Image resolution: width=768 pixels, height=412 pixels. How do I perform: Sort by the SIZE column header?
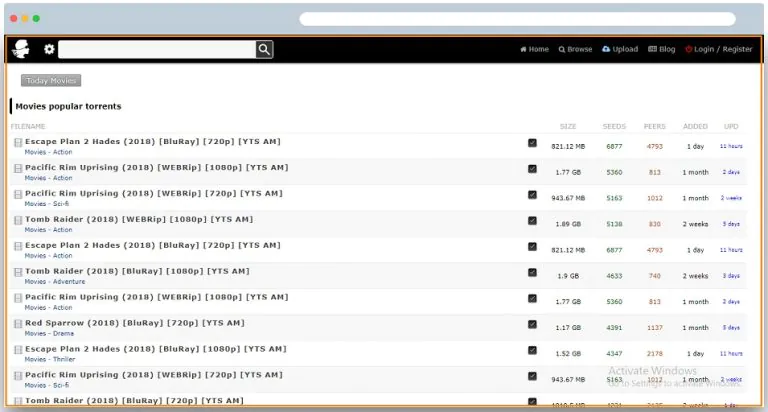tap(568, 126)
